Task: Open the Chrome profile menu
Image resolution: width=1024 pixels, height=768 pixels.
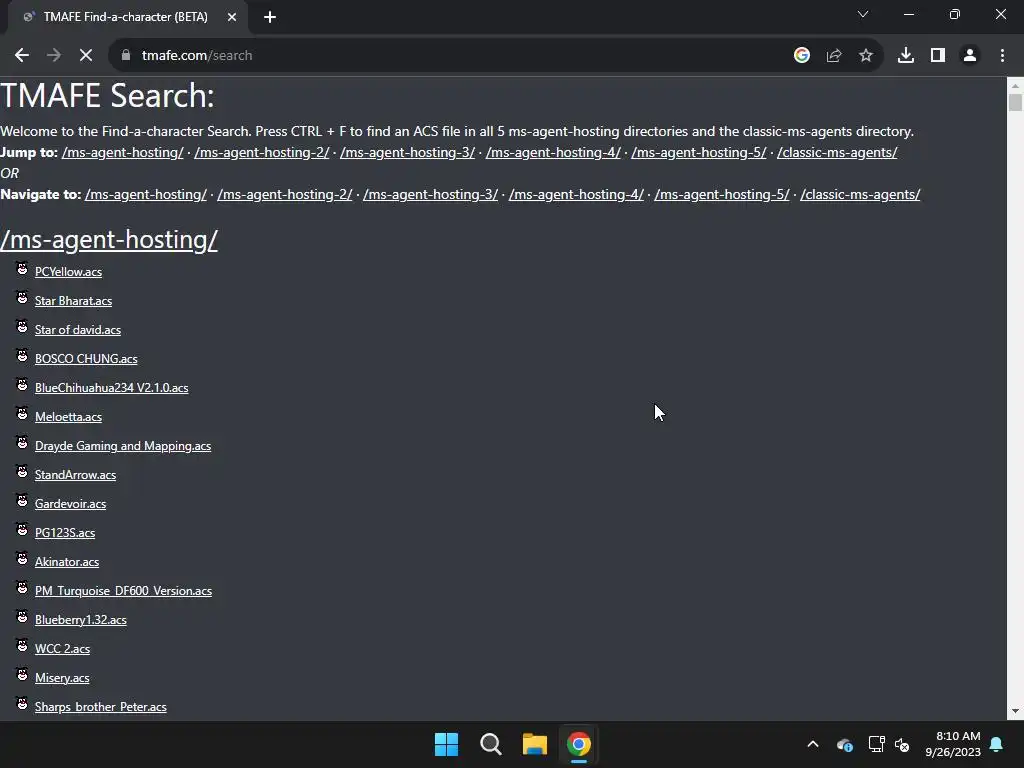Action: click(970, 56)
